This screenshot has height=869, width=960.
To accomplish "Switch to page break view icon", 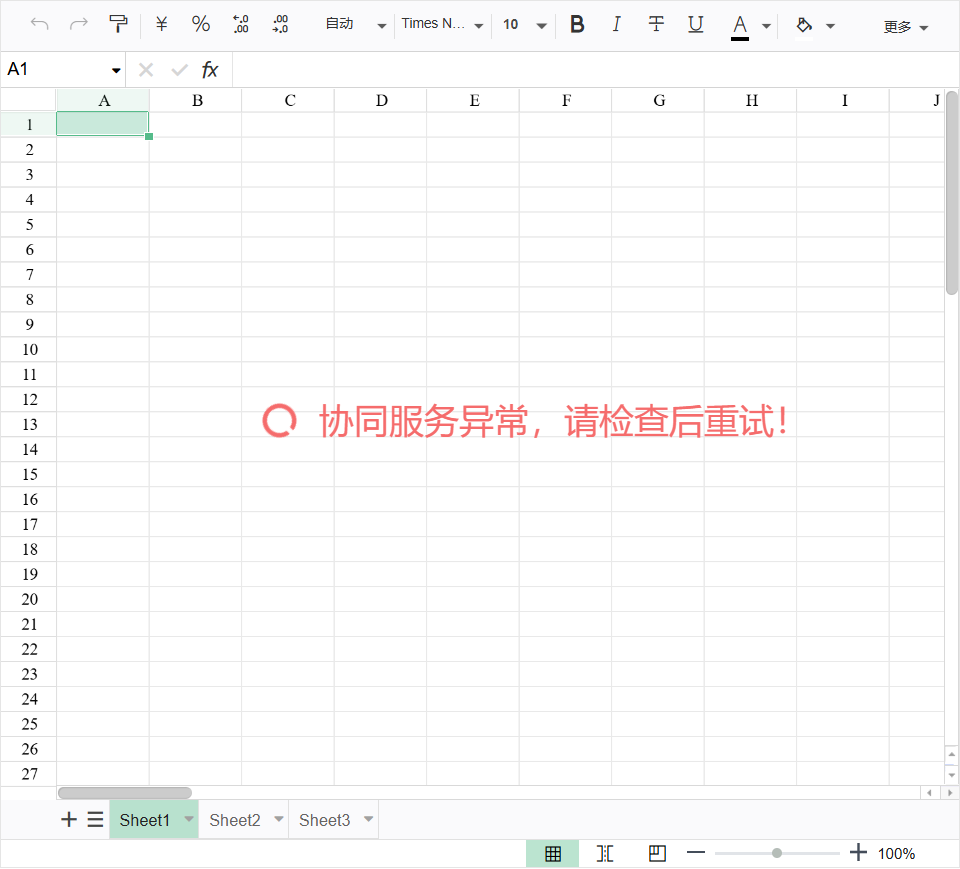I will (605, 854).
